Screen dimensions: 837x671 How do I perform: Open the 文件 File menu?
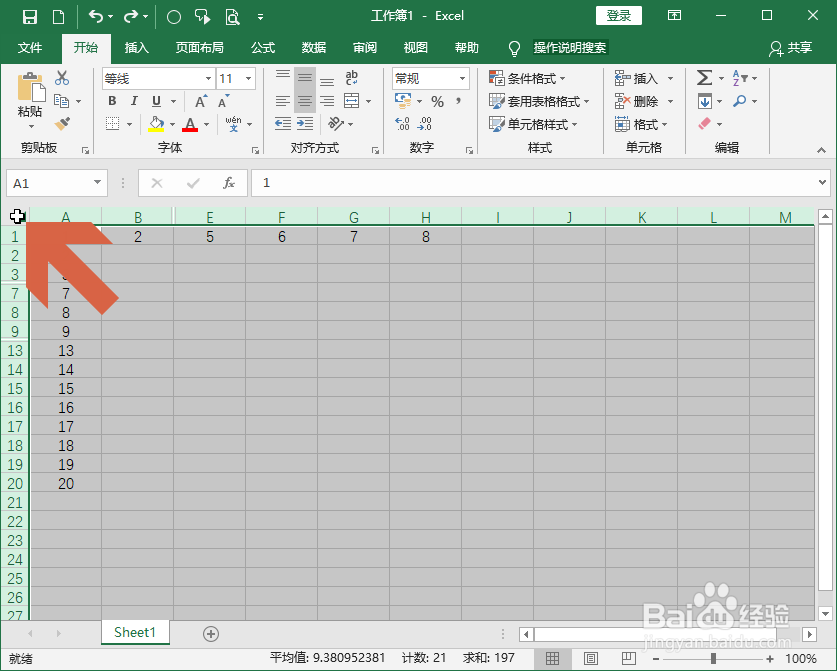(30, 48)
